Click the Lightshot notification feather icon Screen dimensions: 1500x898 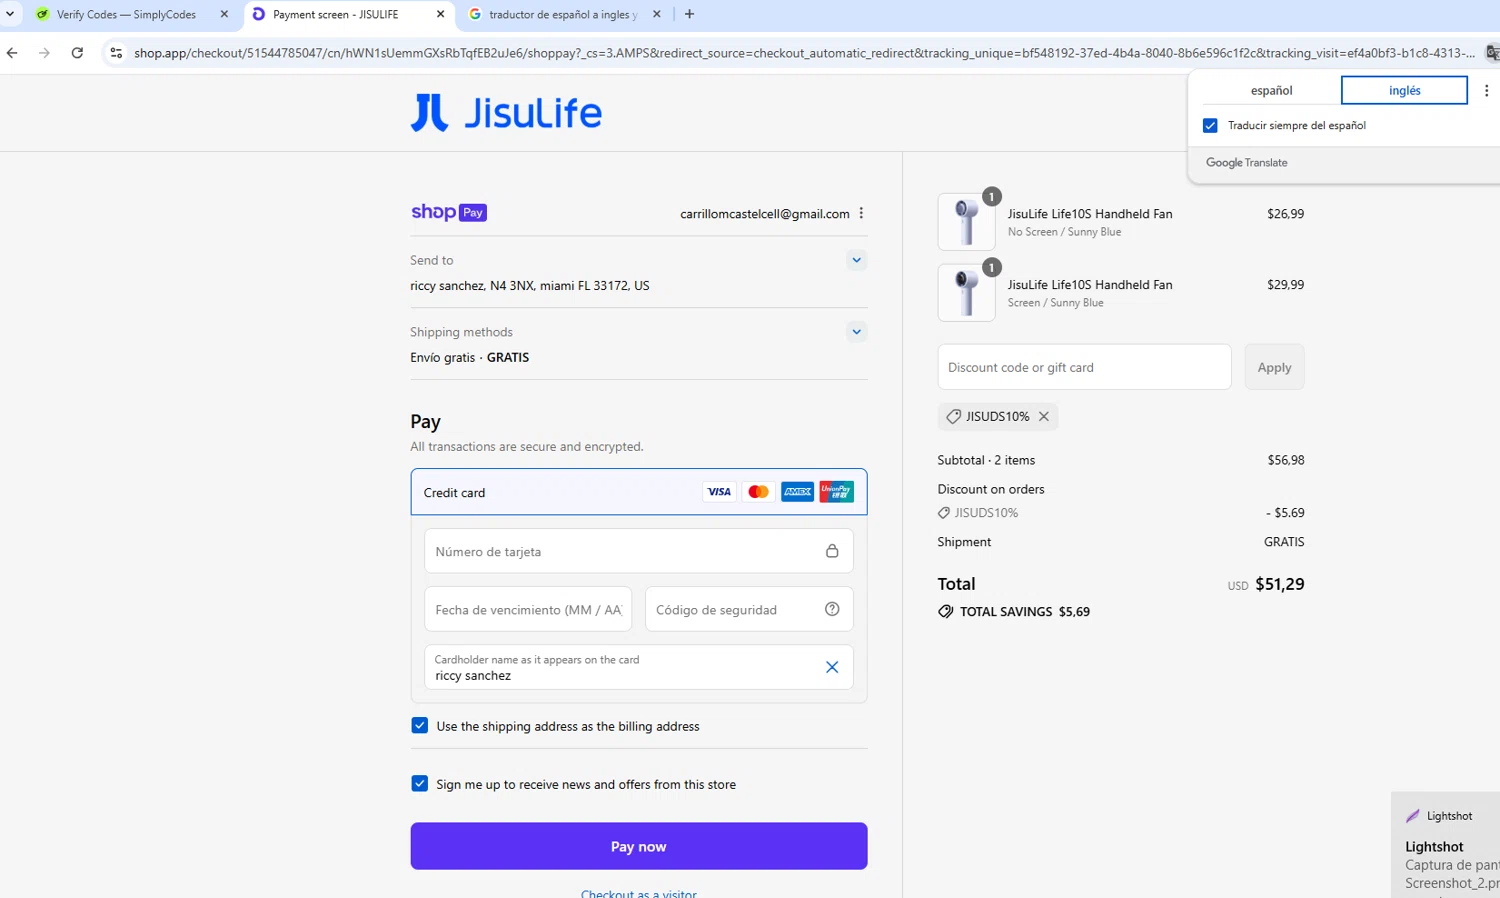pyautogui.click(x=1413, y=816)
